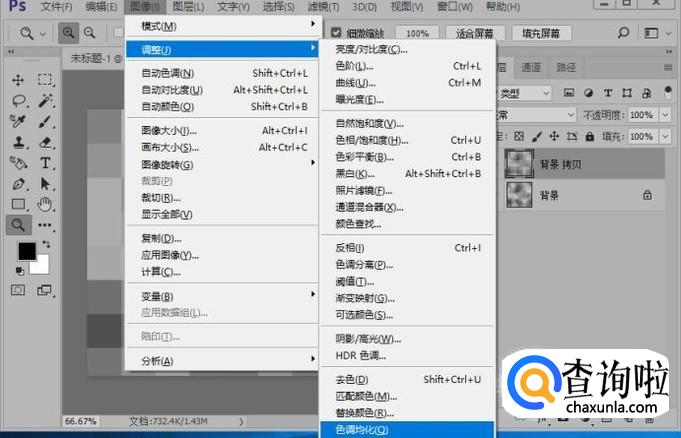Toggle lock position
This screenshot has width=681, height=438.
(x=554, y=136)
